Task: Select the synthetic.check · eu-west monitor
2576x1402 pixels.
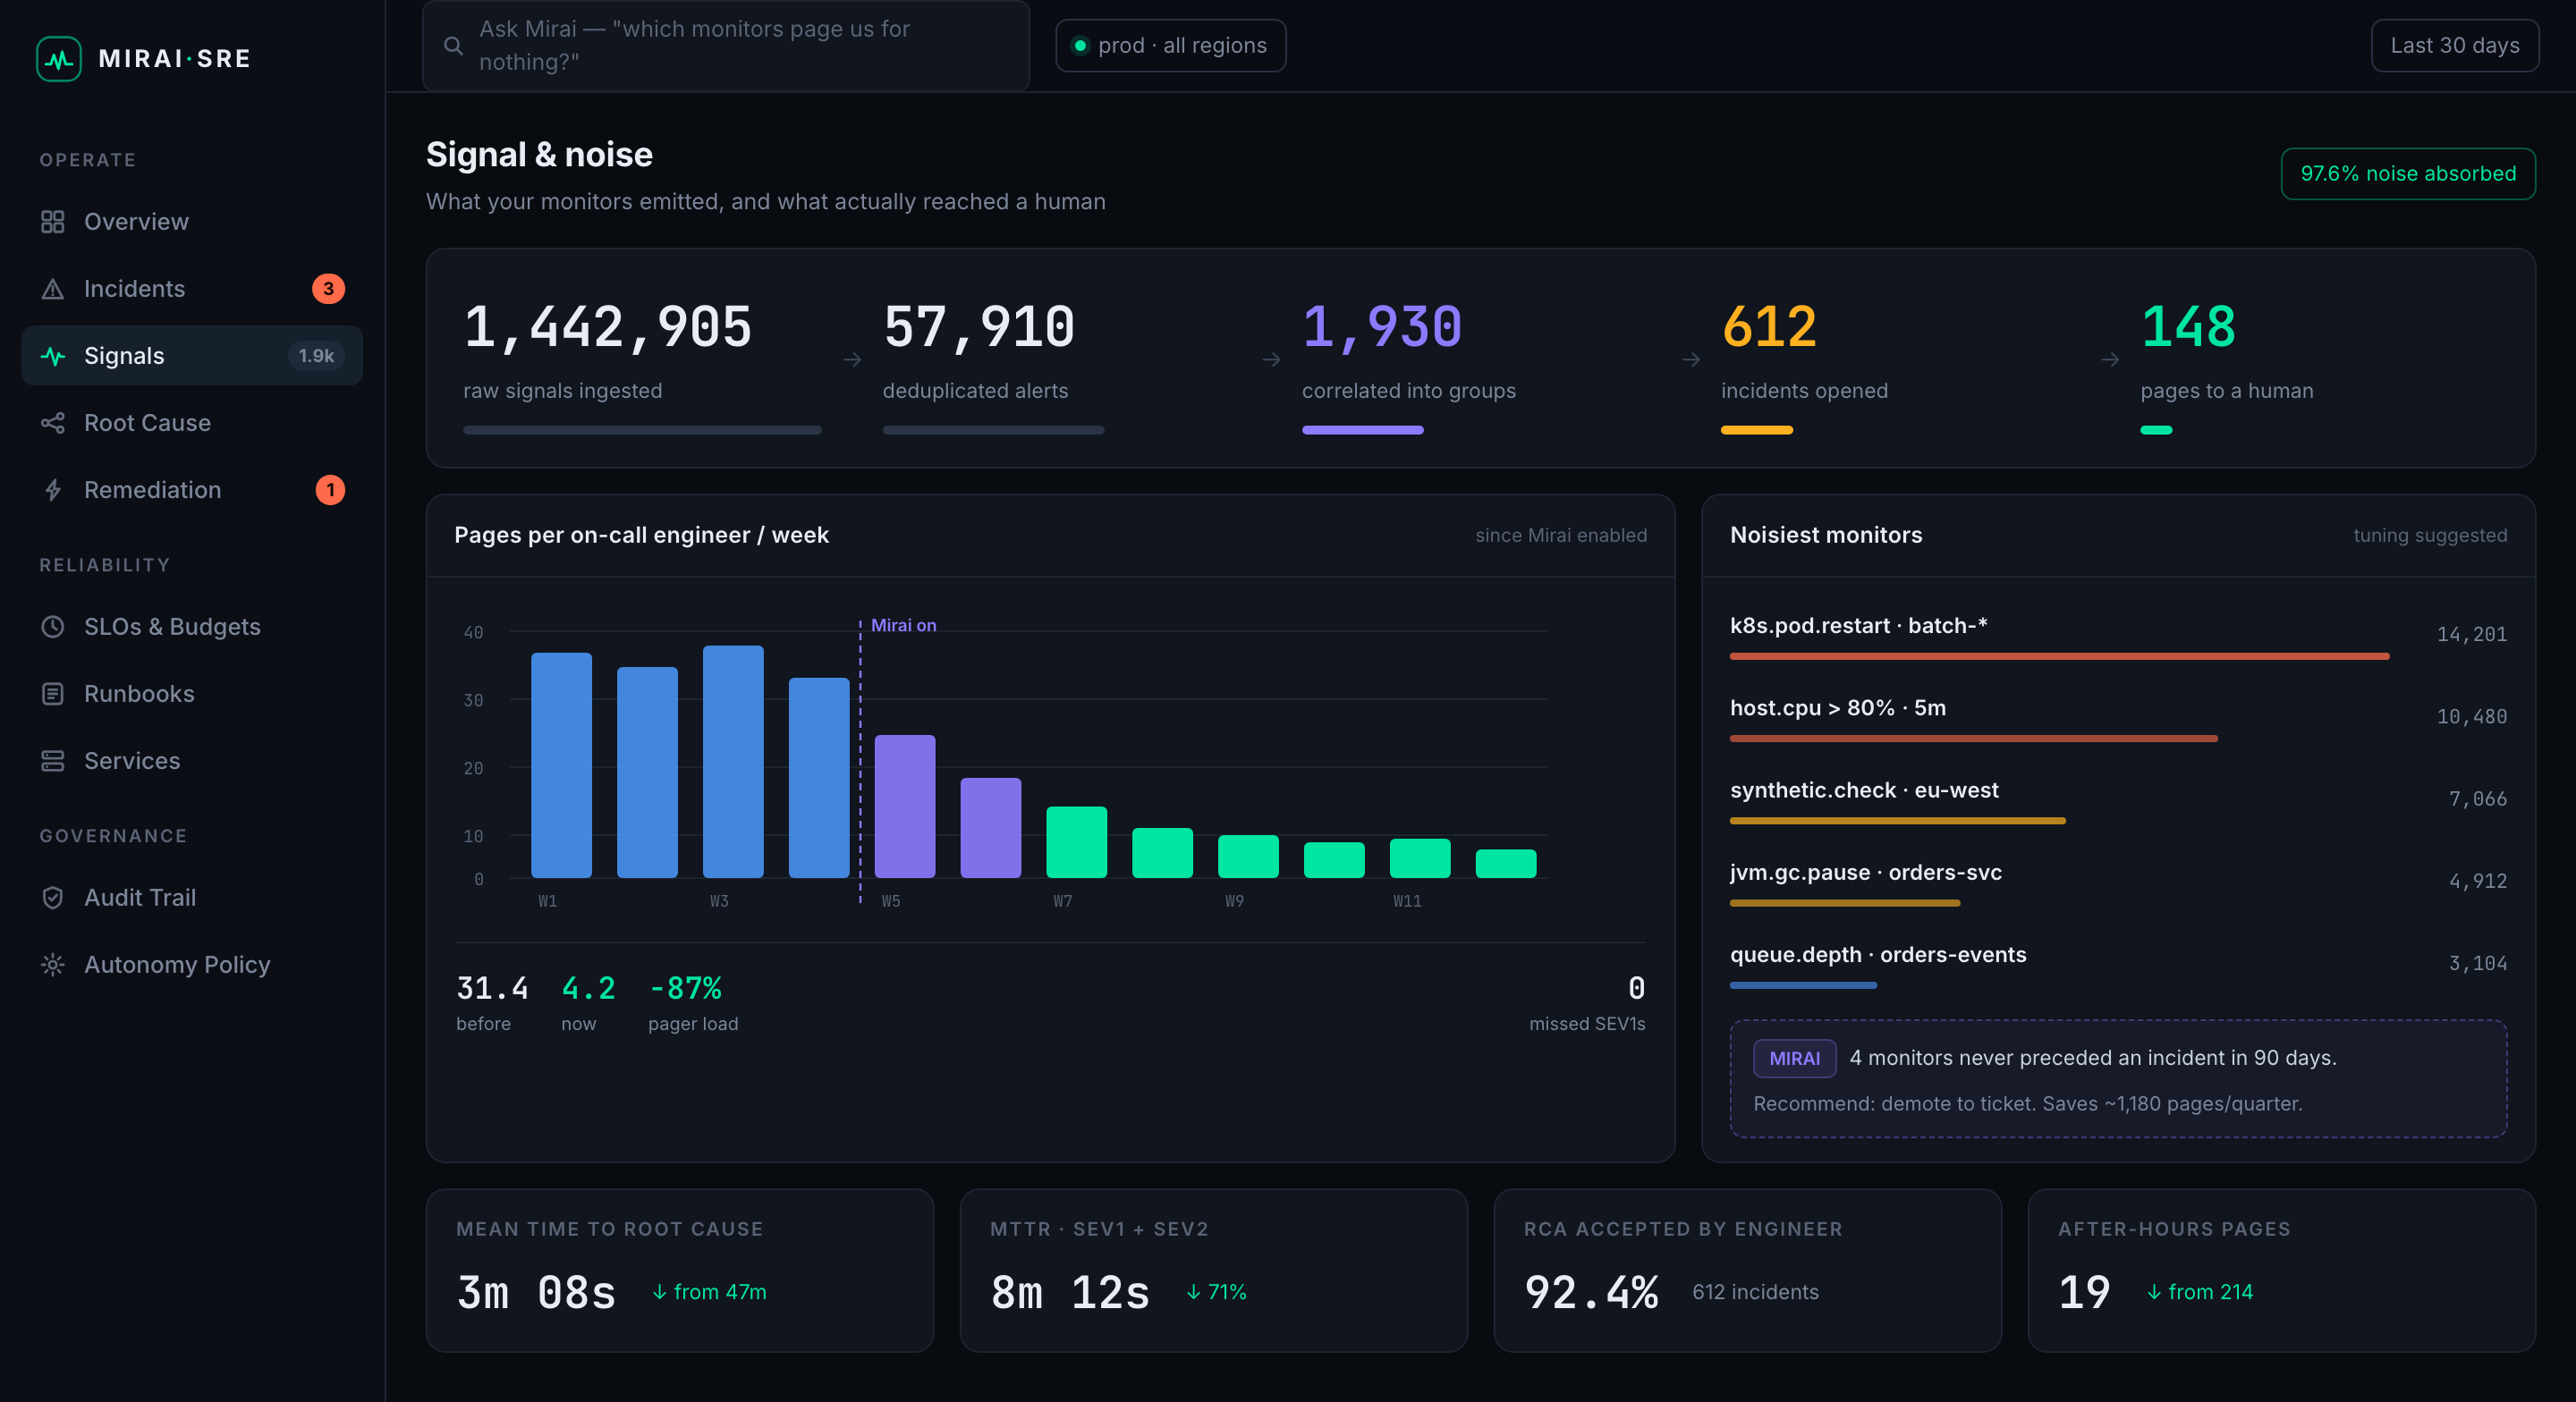Action: [2118, 800]
